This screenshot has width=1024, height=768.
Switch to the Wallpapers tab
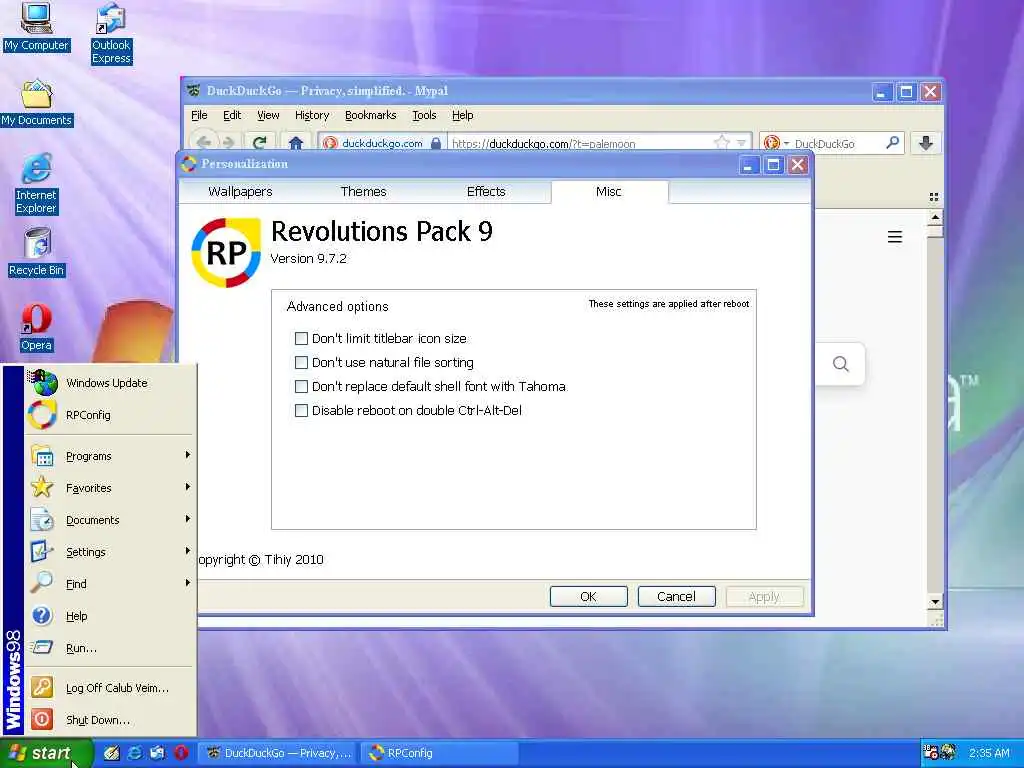[x=240, y=191]
